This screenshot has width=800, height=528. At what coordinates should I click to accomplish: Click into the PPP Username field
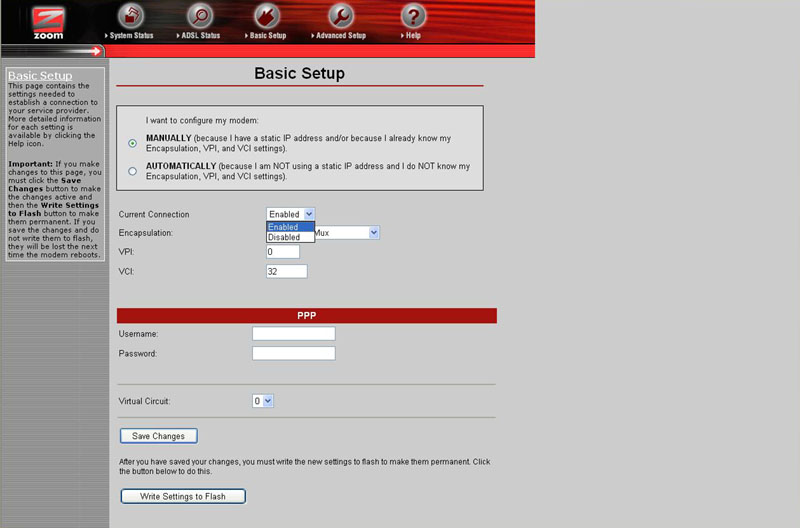point(293,333)
